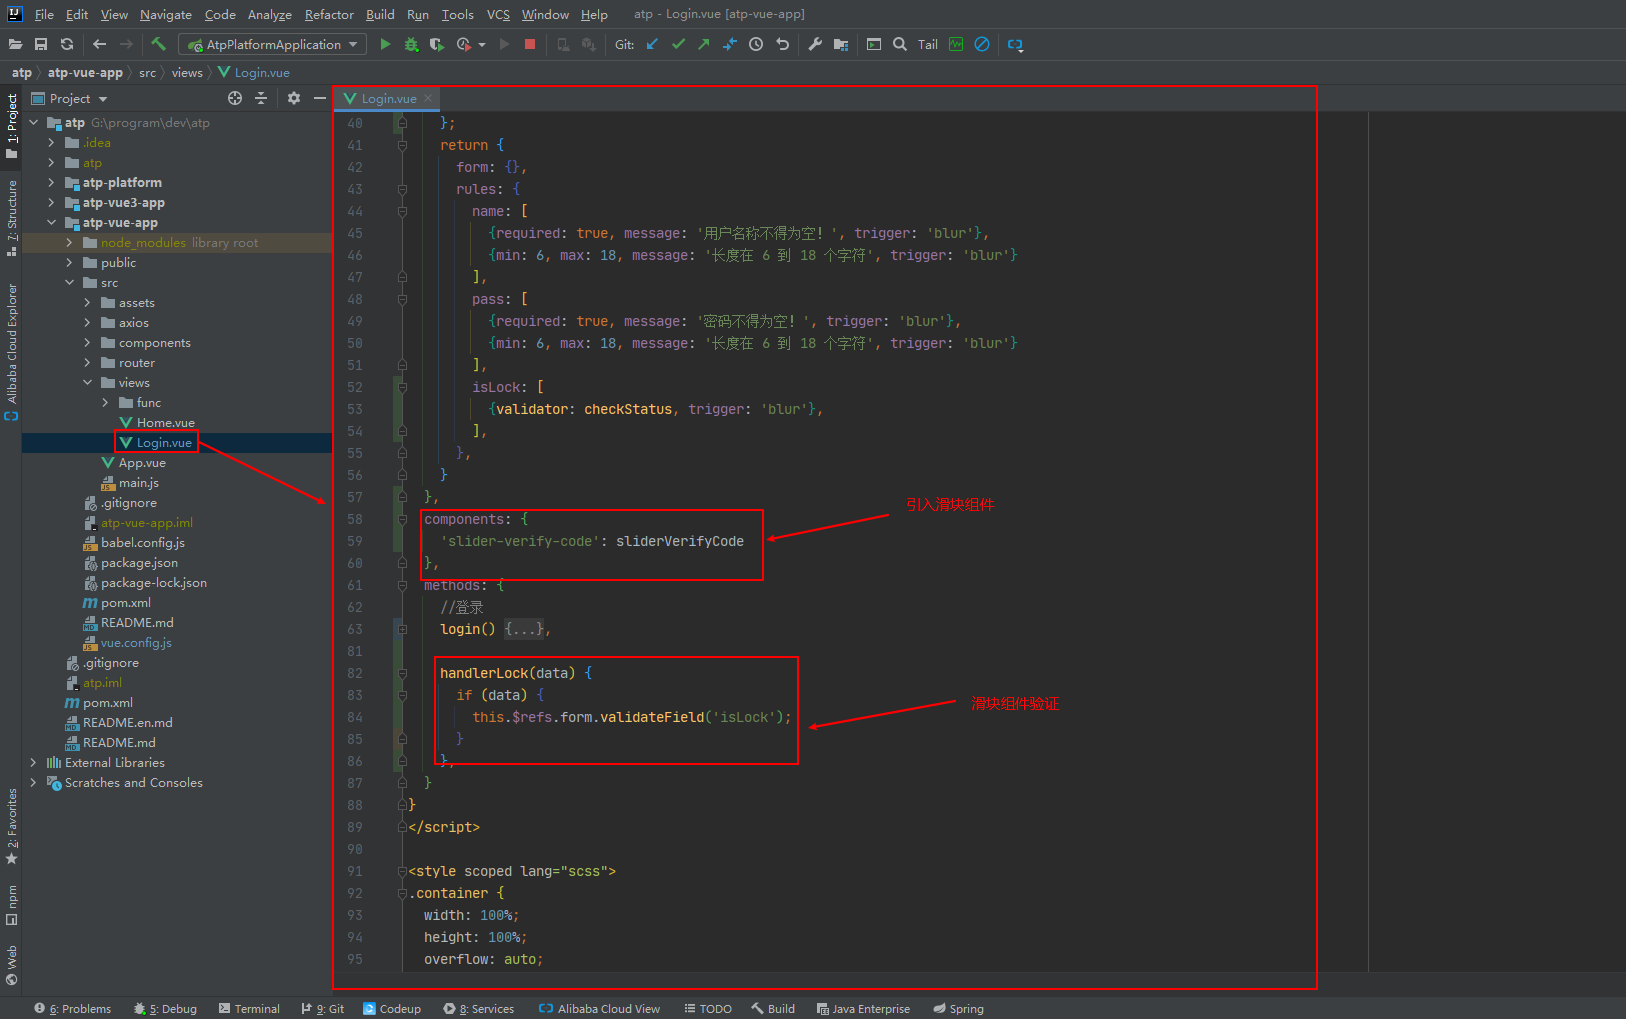Click 'views' in the breadcrumb path
1626x1019 pixels.
coord(187,72)
